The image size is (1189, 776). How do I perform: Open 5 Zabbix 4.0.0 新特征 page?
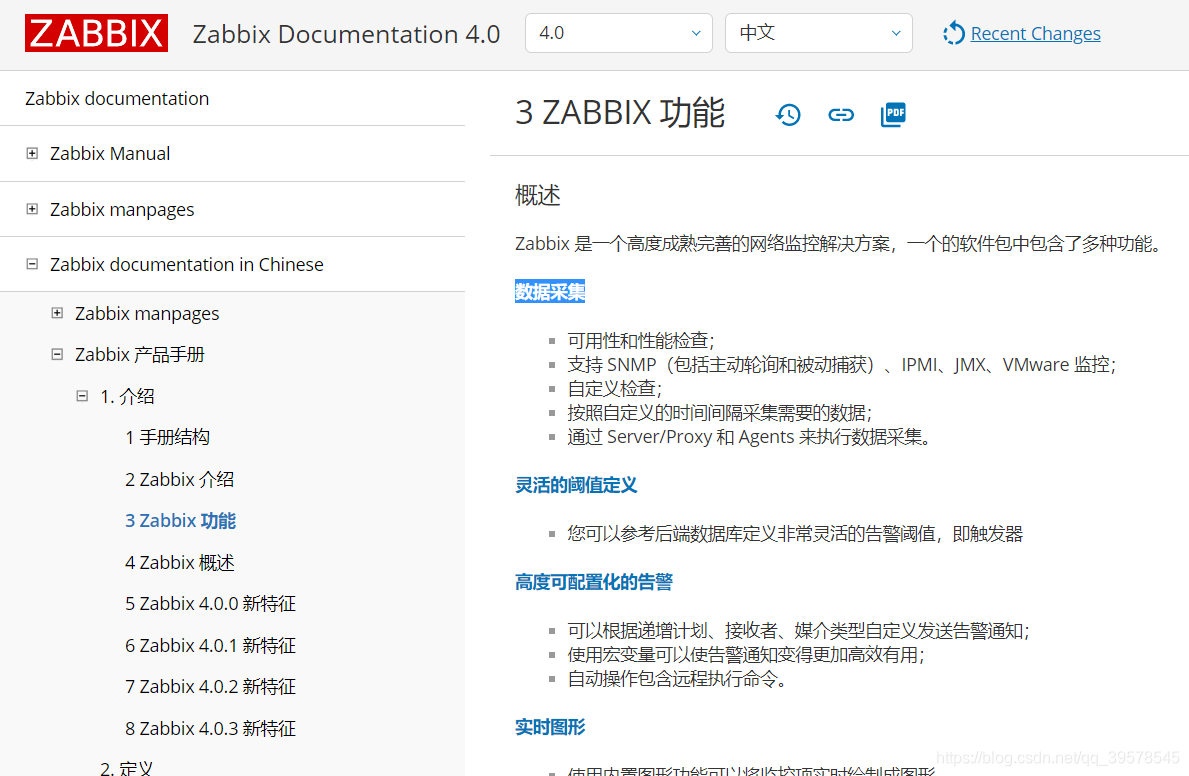pos(210,604)
